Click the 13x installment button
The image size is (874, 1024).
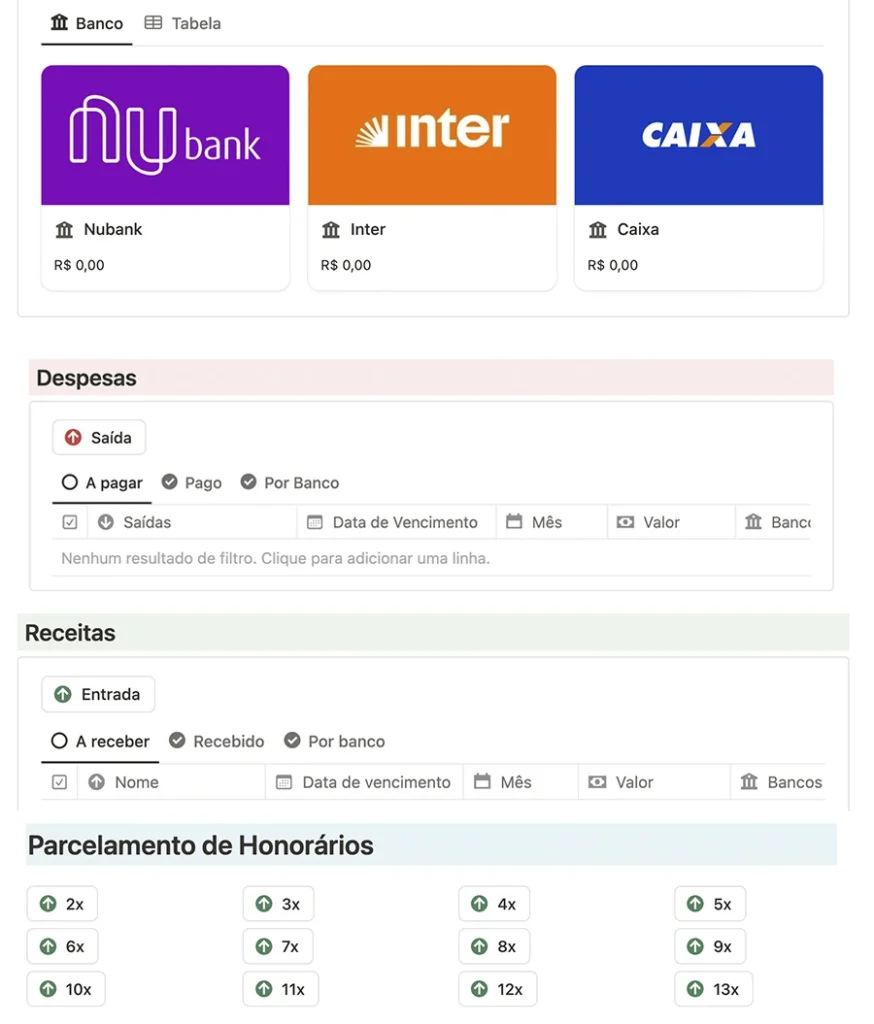[x=713, y=989]
